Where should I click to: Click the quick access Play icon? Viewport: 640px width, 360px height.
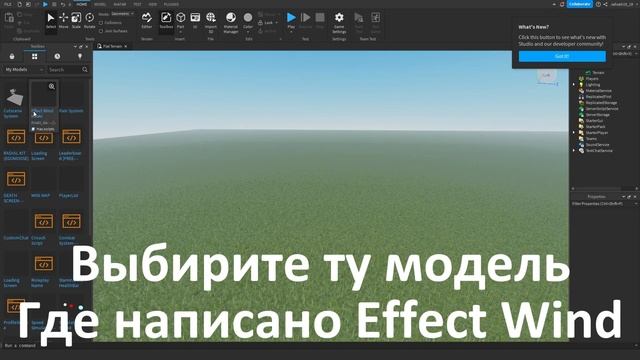click(45, 4)
